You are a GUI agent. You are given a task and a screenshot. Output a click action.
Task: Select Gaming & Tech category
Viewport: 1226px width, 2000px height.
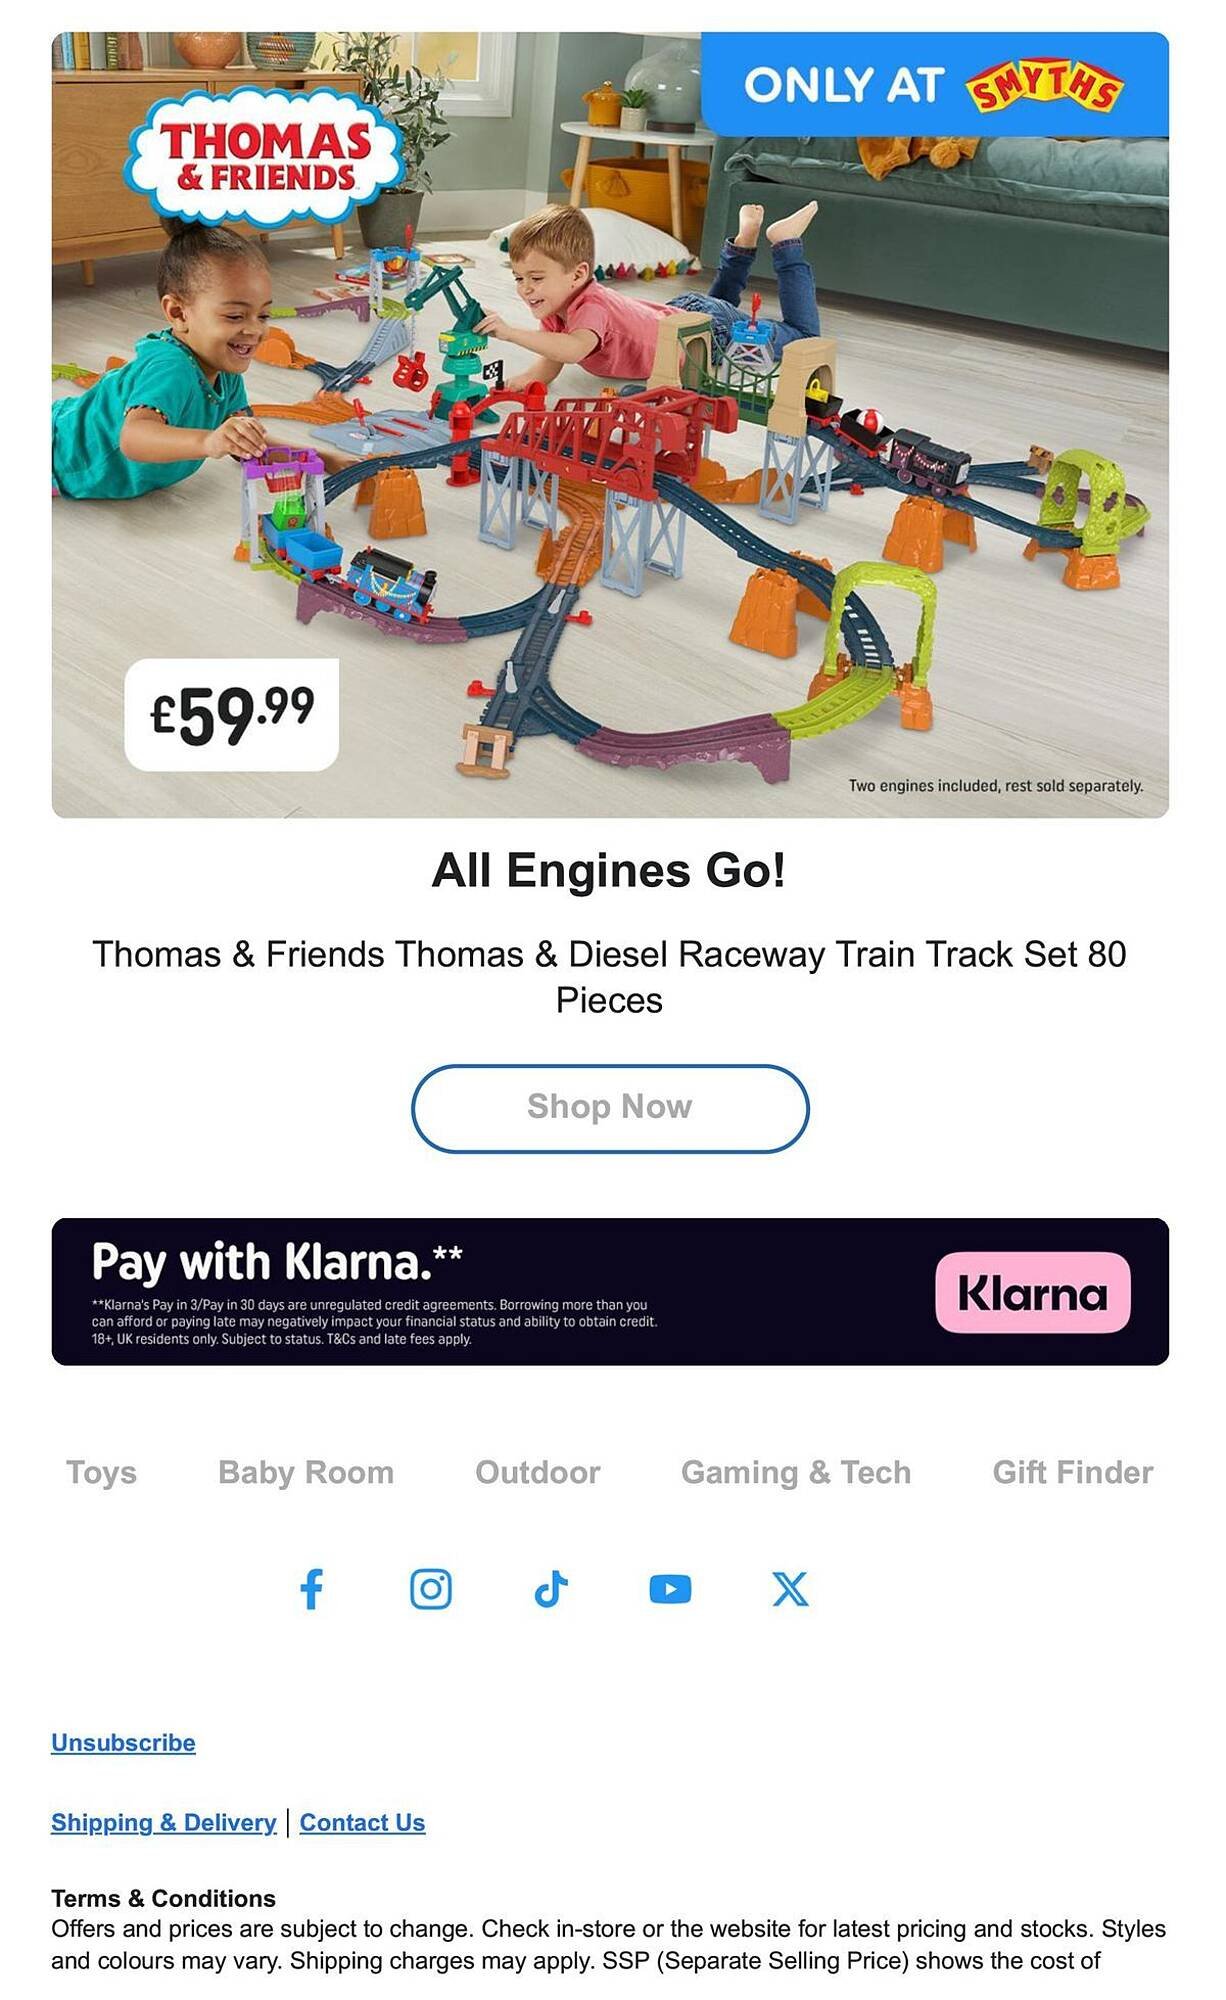pos(796,1472)
